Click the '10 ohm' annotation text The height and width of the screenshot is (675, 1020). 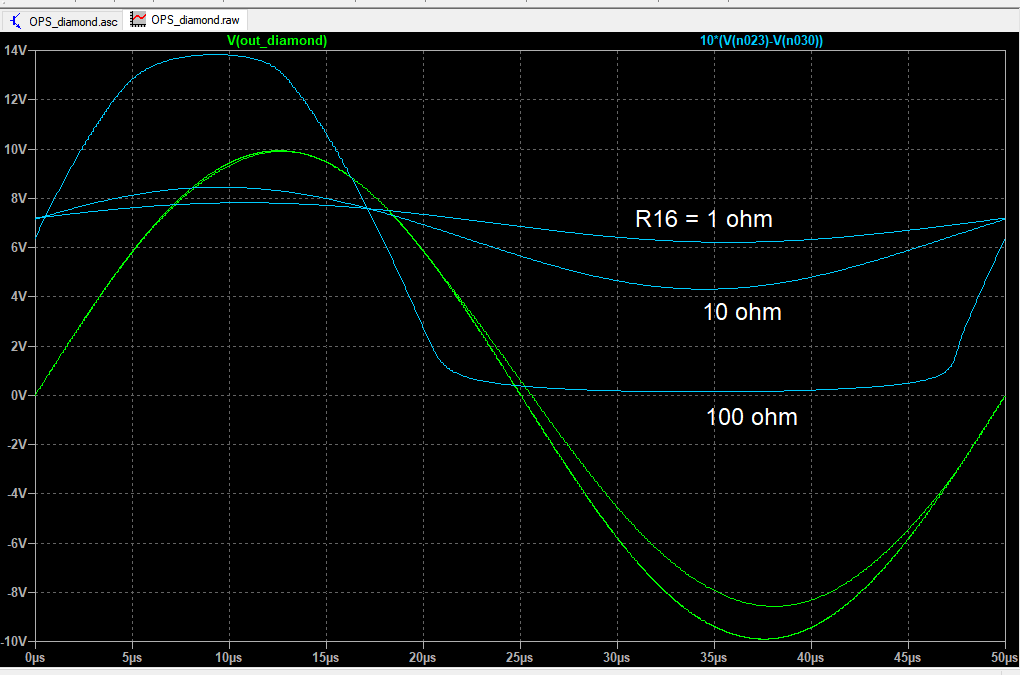click(742, 312)
